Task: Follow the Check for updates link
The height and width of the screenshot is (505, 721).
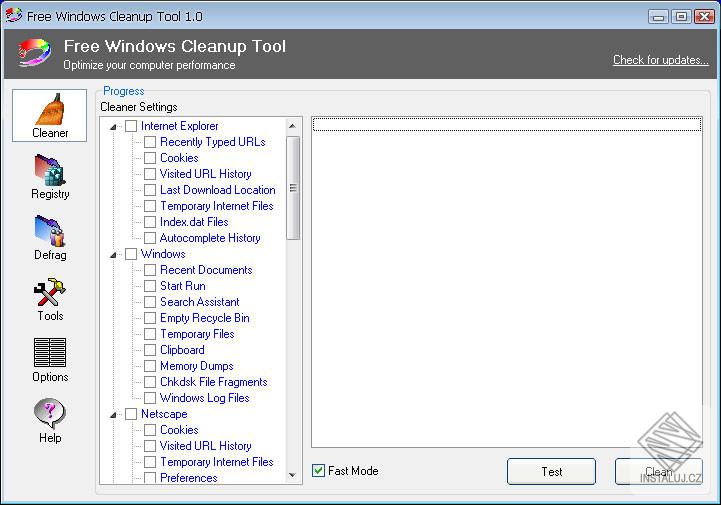Action: coord(660,60)
